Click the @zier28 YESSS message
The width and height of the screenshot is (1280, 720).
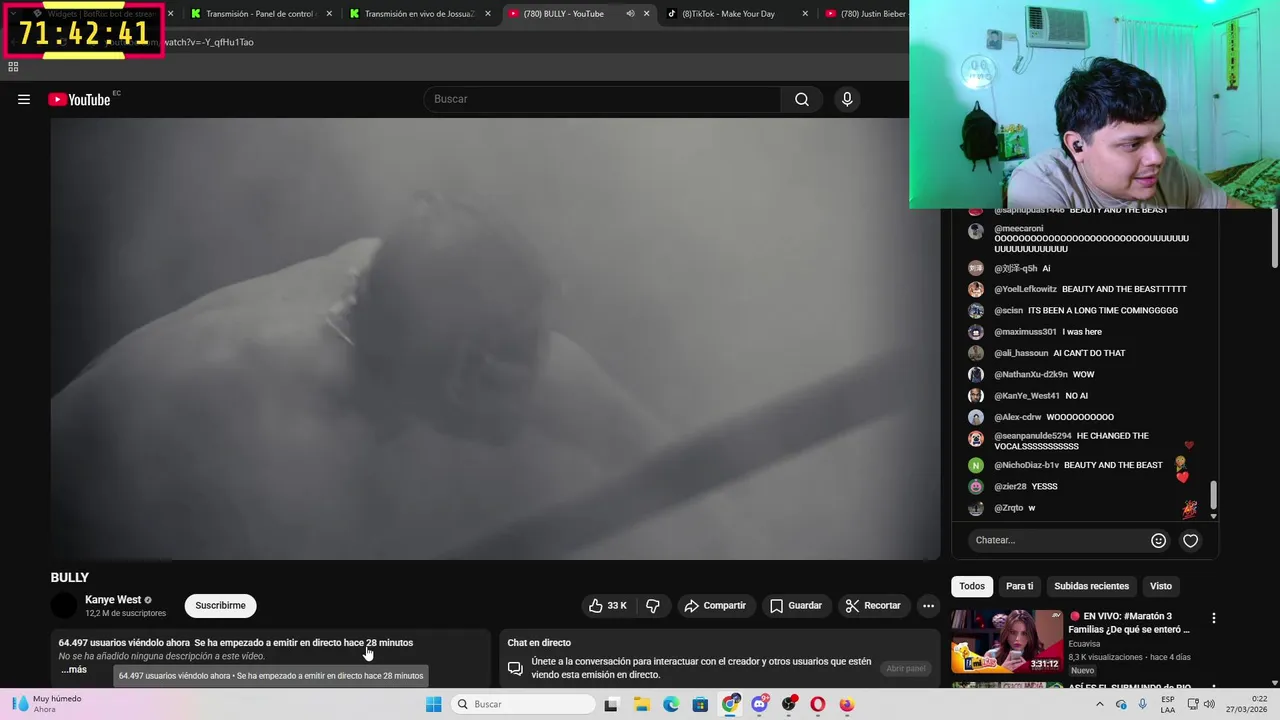click(1025, 487)
